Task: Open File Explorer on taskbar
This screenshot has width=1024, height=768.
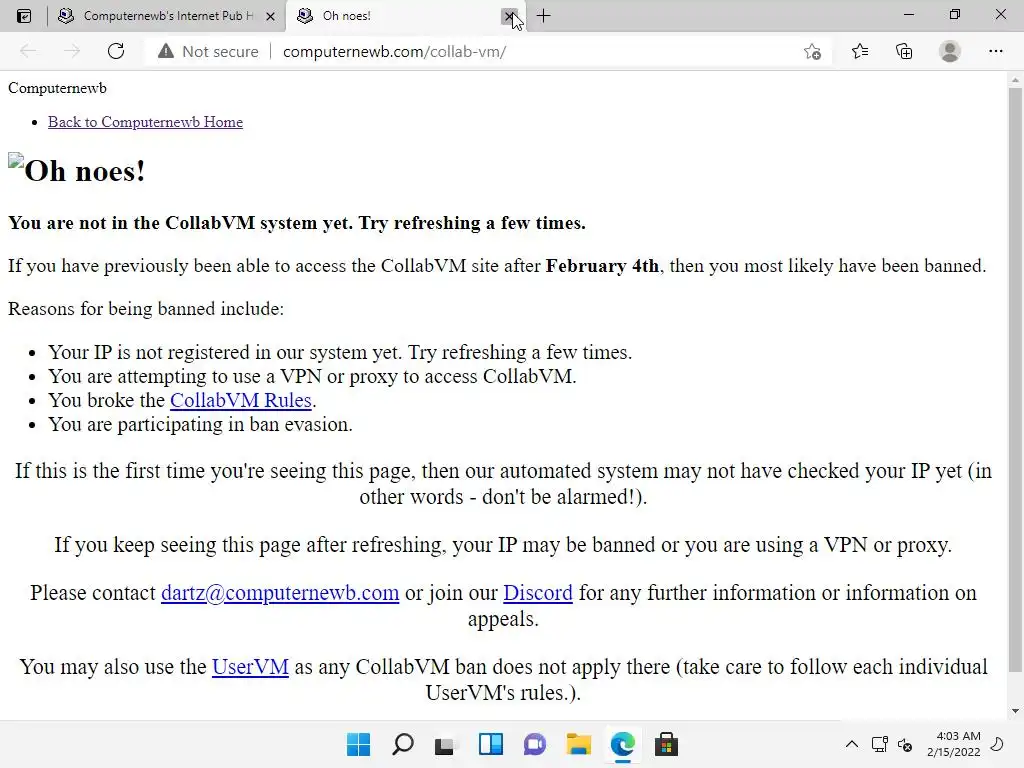Action: pos(578,744)
